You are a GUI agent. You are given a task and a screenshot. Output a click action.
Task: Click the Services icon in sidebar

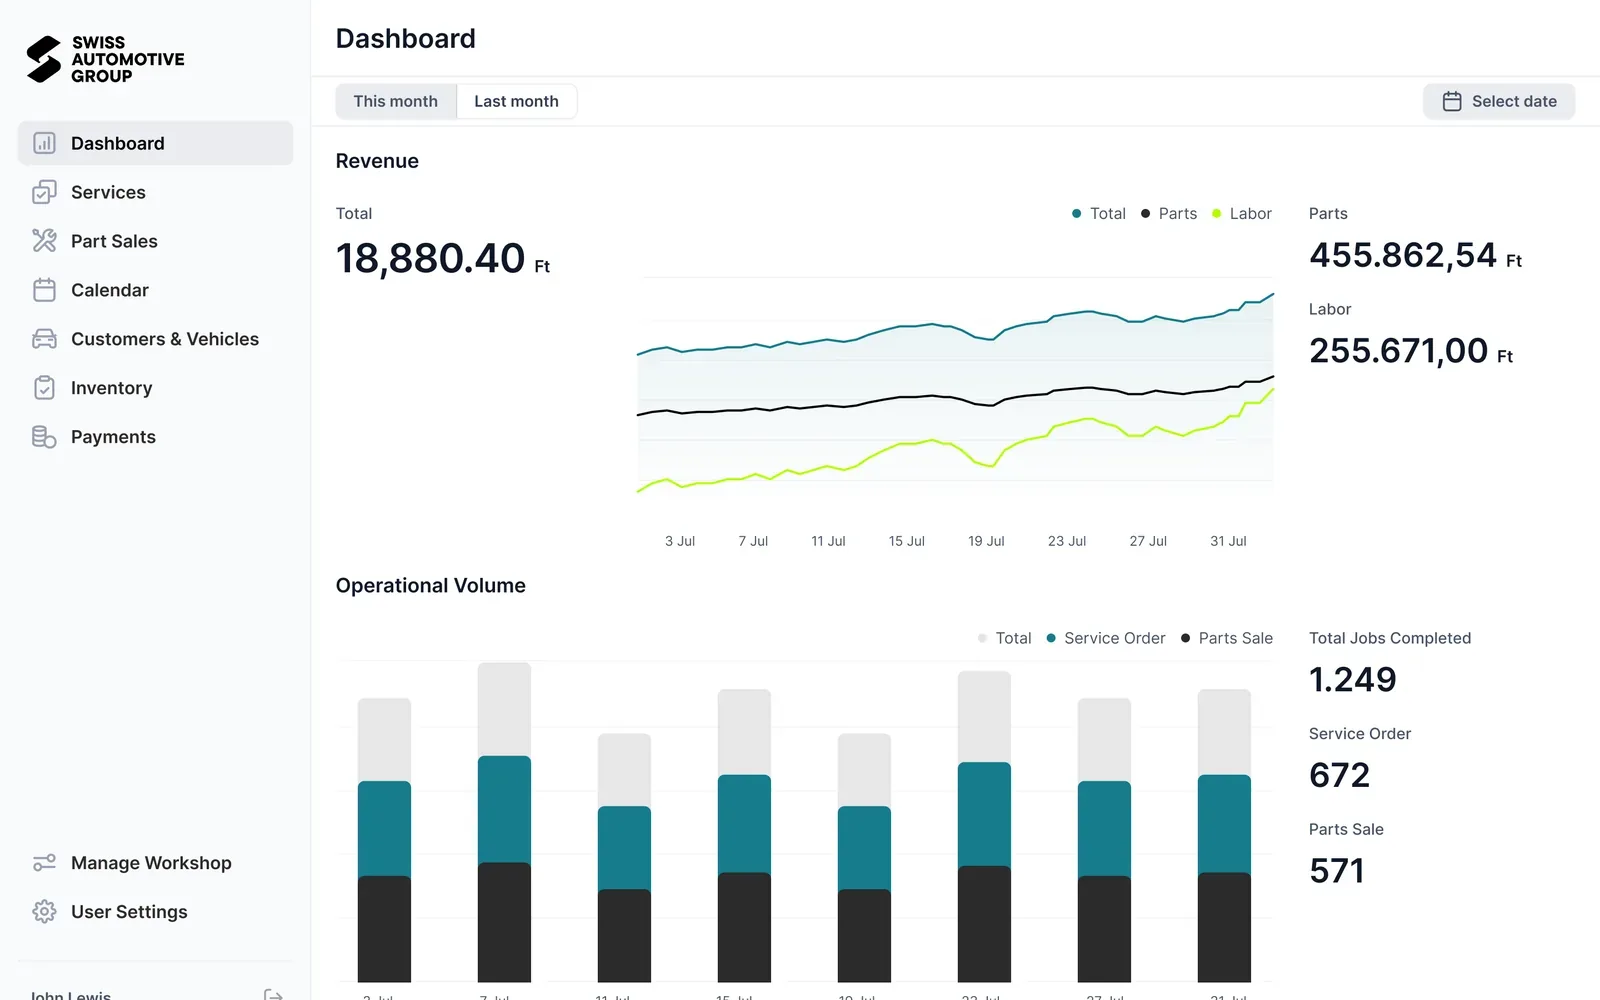point(44,192)
